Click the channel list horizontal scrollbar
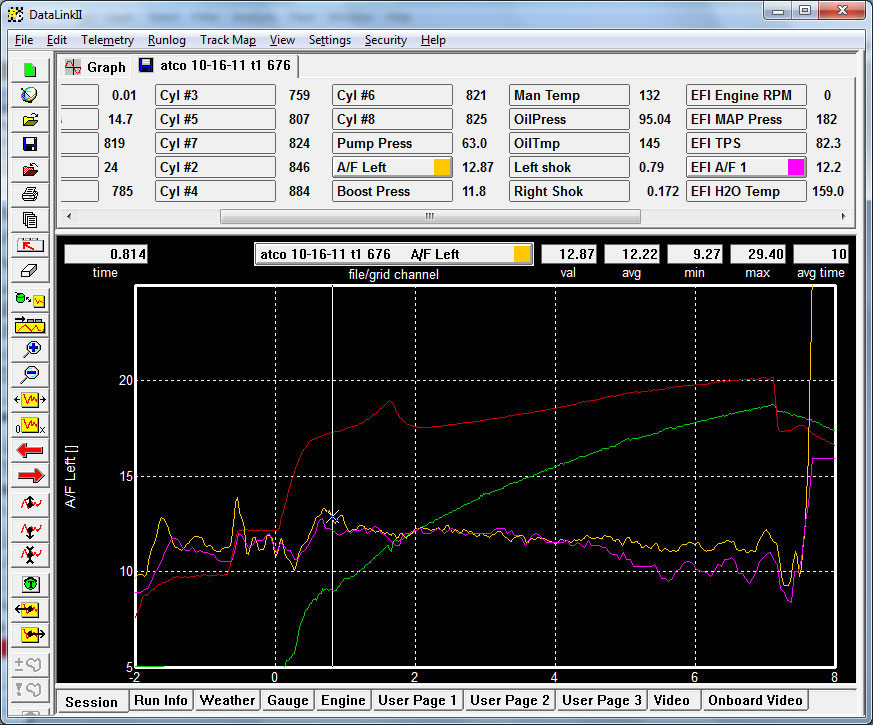Image resolution: width=873 pixels, height=725 pixels. pos(430,216)
